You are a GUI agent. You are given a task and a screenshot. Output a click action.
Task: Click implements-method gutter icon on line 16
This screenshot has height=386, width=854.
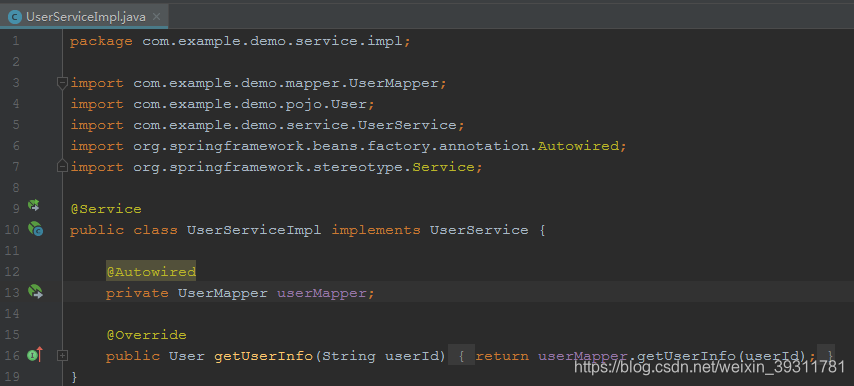[x=35, y=356]
